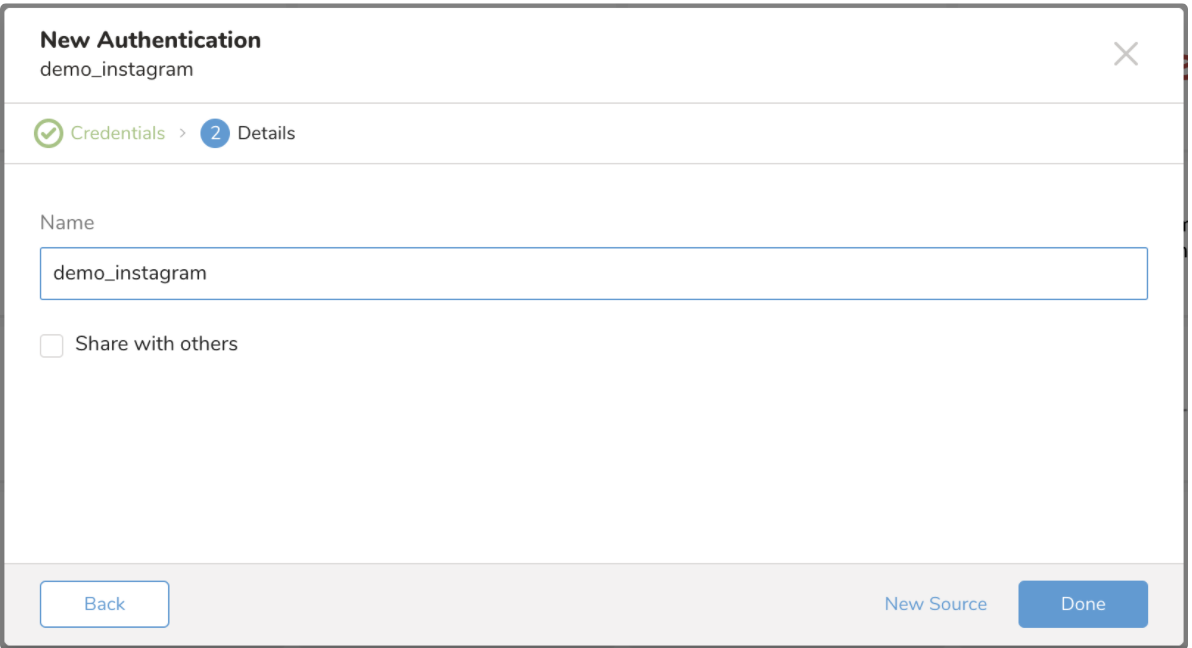This screenshot has height=648, width=1192.
Task: Click the Name field label
Action: pyautogui.click(x=67, y=223)
